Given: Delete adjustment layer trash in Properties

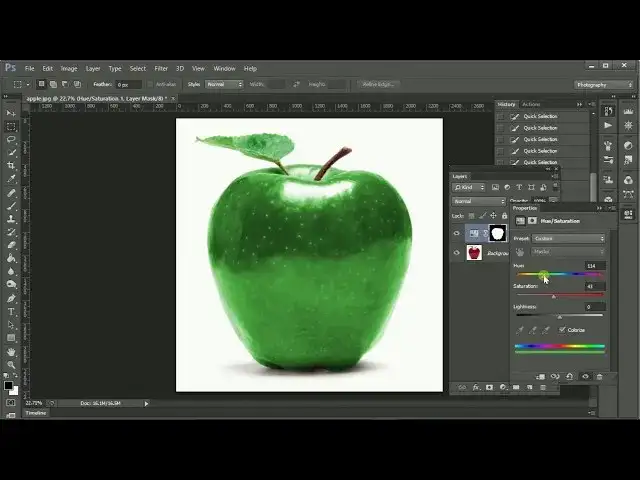Looking at the screenshot, I should pos(599,376).
